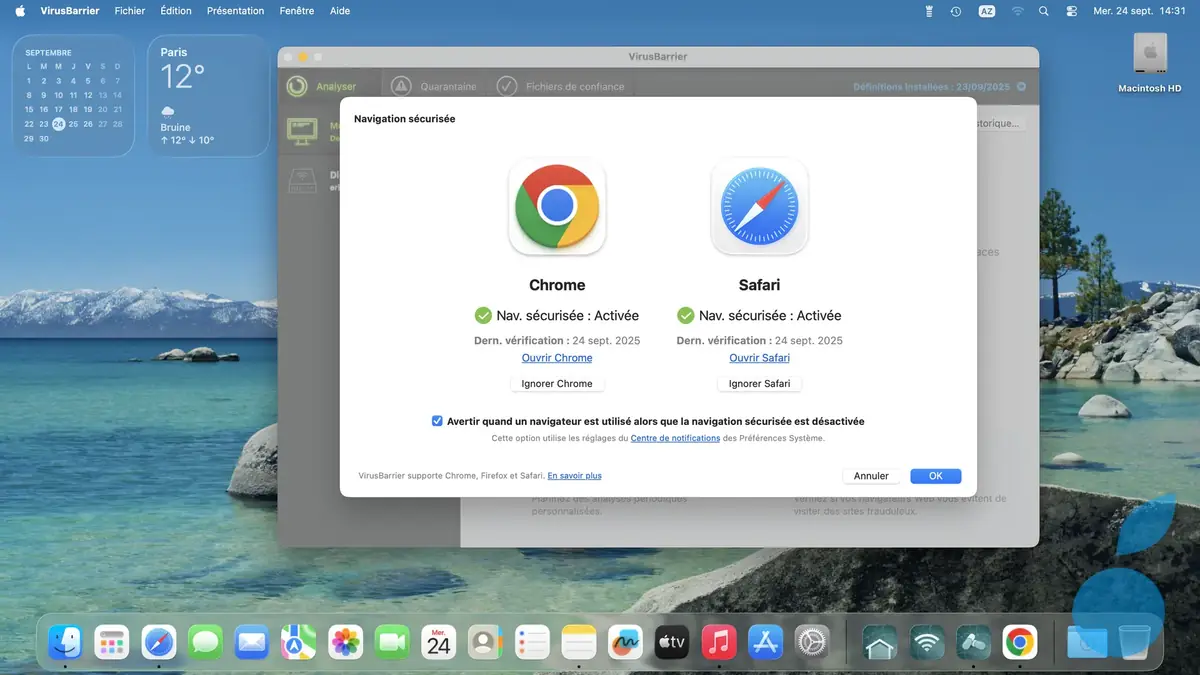
Task: Open Spotlight search from the menu bar
Action: pos(1043,11)
